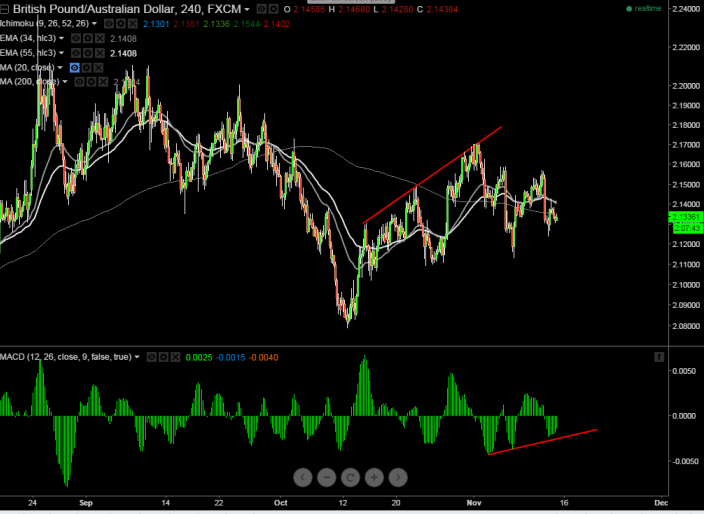Hide the Ichimoku indicator with its eye icon
Image resolution: width=704 pixels, height=514 pixels.
[x=109, y=23]
